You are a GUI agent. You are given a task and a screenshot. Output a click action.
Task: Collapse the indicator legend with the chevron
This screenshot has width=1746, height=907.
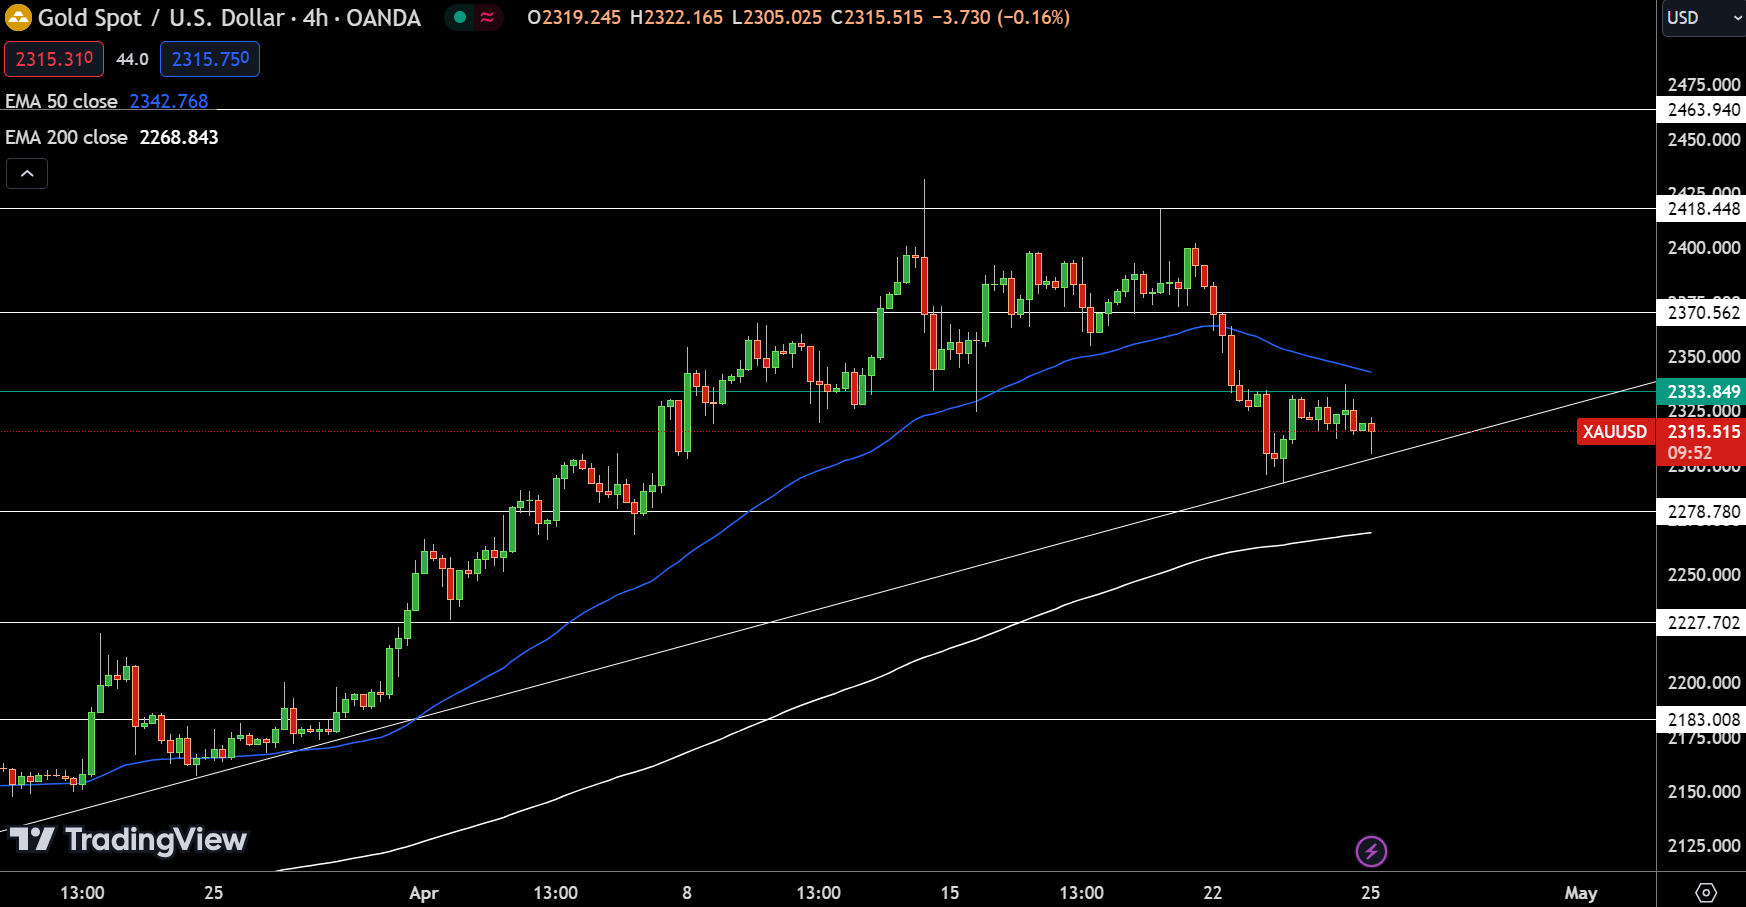(27, 174)
